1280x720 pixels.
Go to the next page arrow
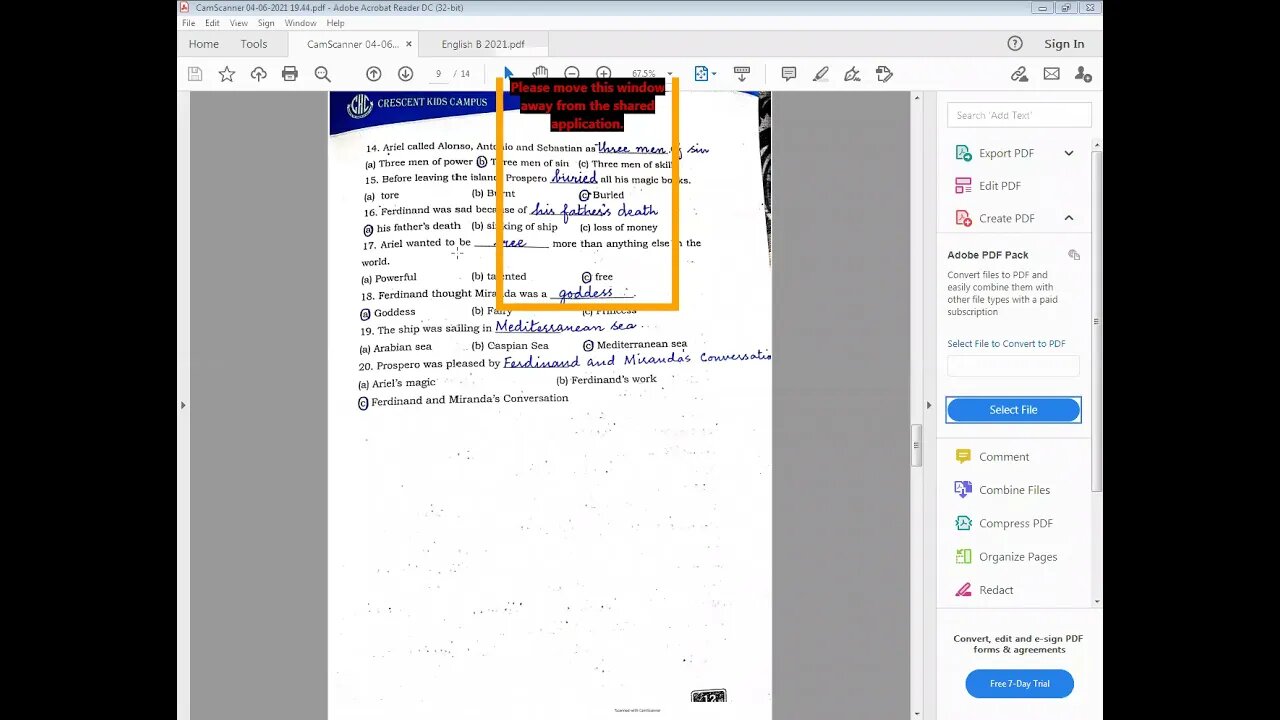pyautogui.click(x=405, y=74)
